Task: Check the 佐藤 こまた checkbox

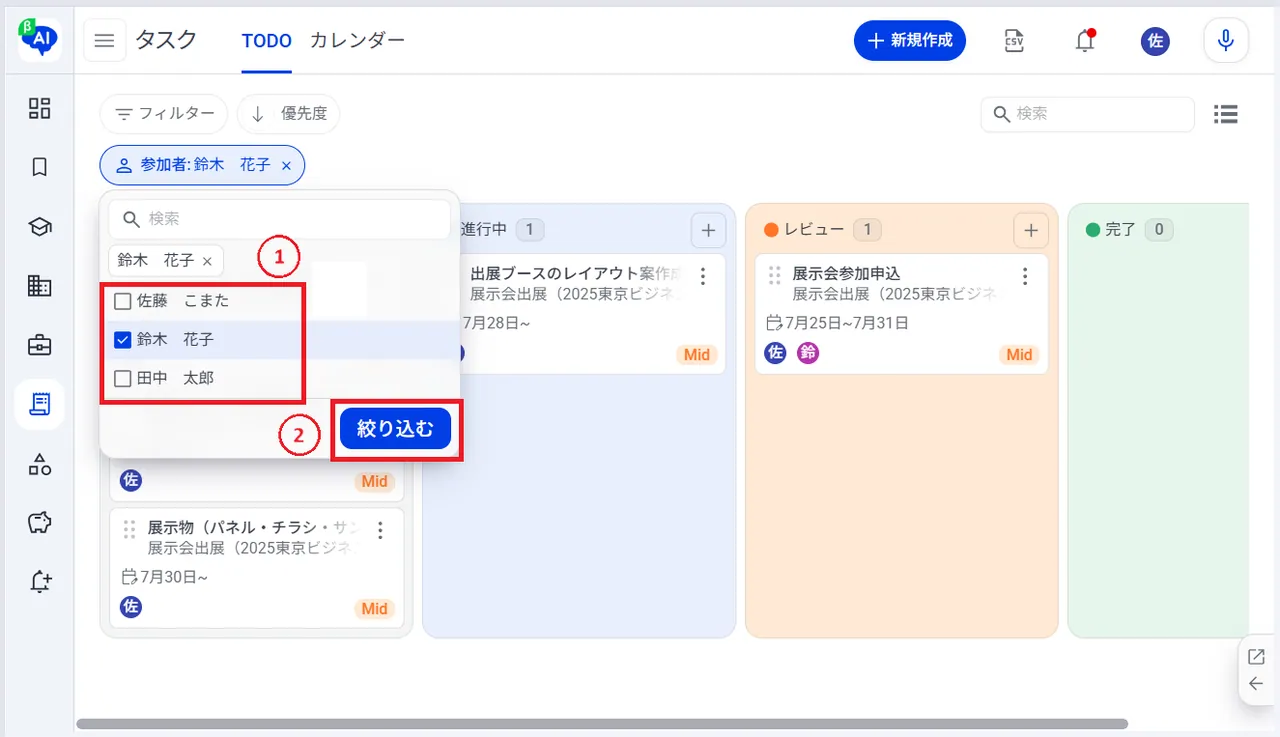Action: pos(123,301)
